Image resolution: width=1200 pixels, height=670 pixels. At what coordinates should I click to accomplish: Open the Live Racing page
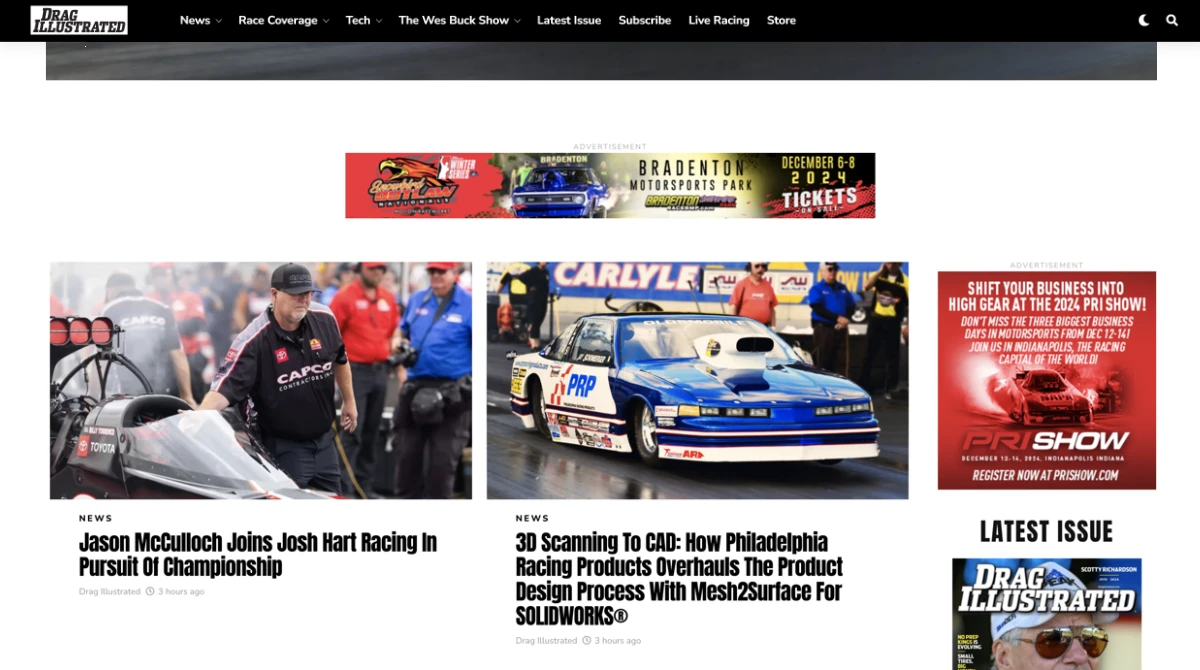[x=719, y=20]
